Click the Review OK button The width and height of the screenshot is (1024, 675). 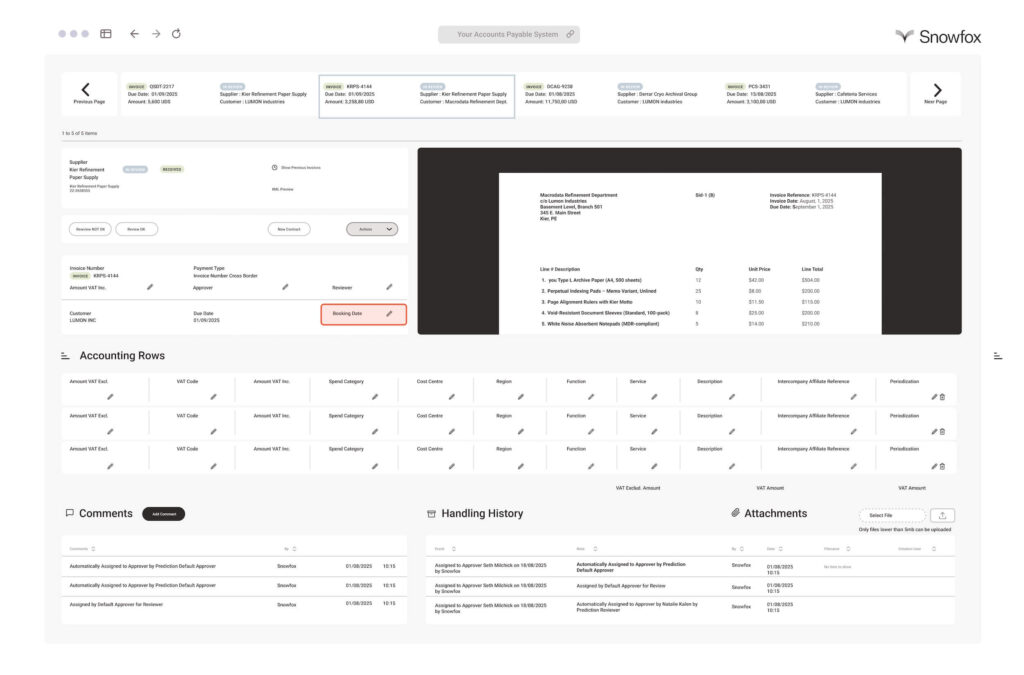click(x=136, y=229)
